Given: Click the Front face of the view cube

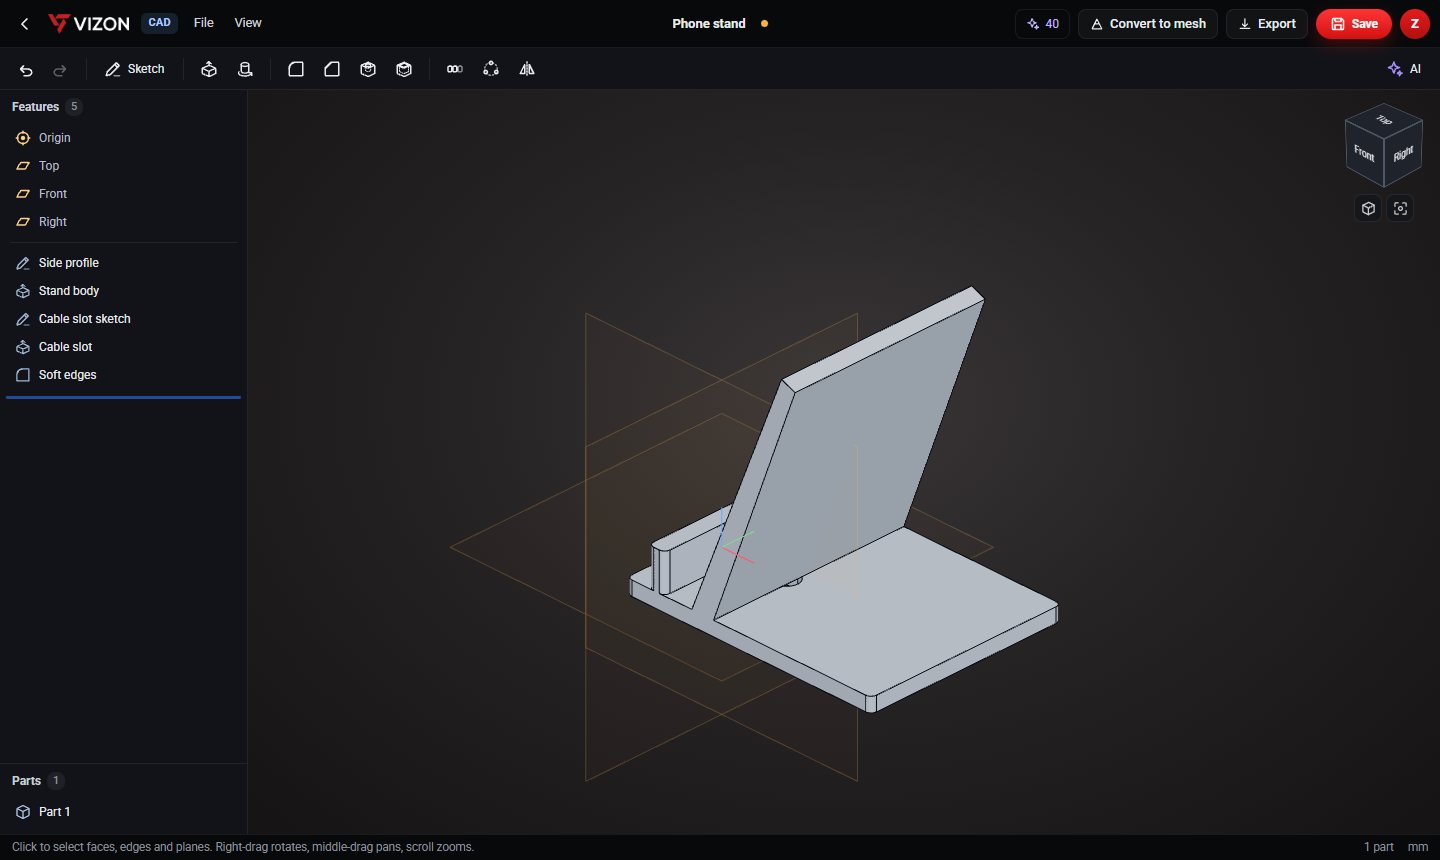Looking at the screenshot, I should coord(1364,153).
